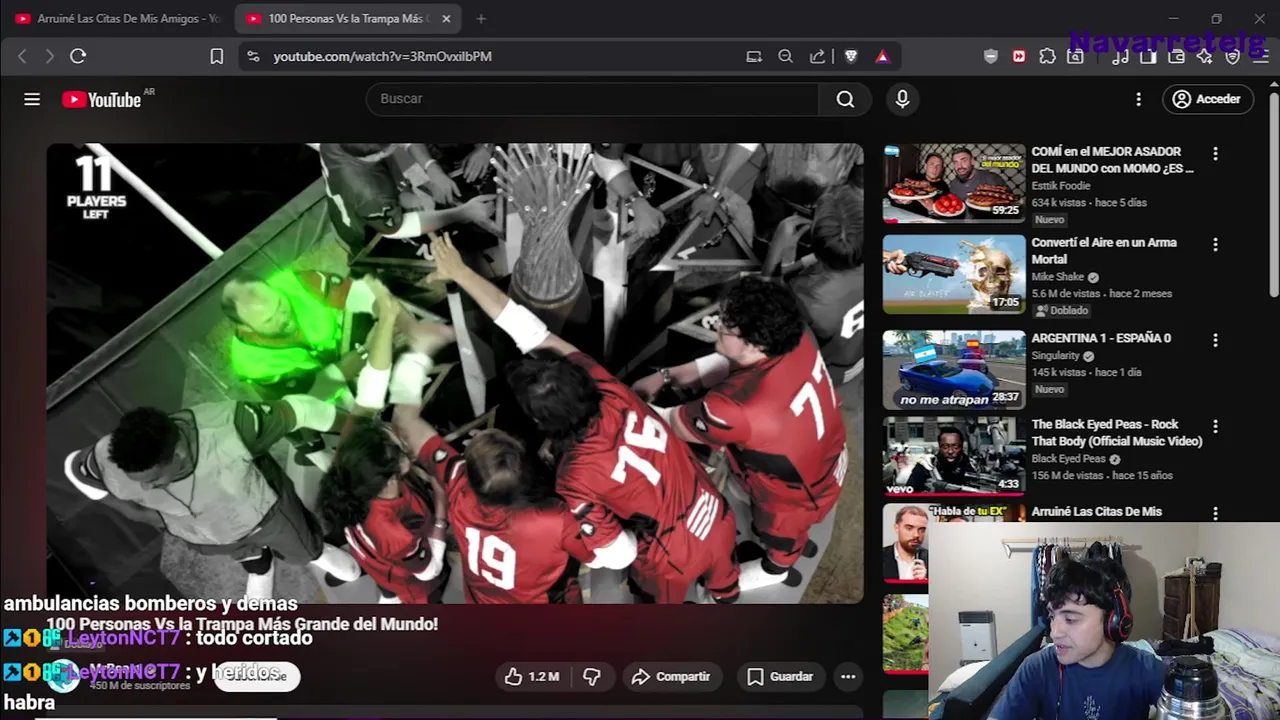Open options for Convertí el Aire video
This screenshot has height=720, width=1280.
click(x=1215, y=245)
